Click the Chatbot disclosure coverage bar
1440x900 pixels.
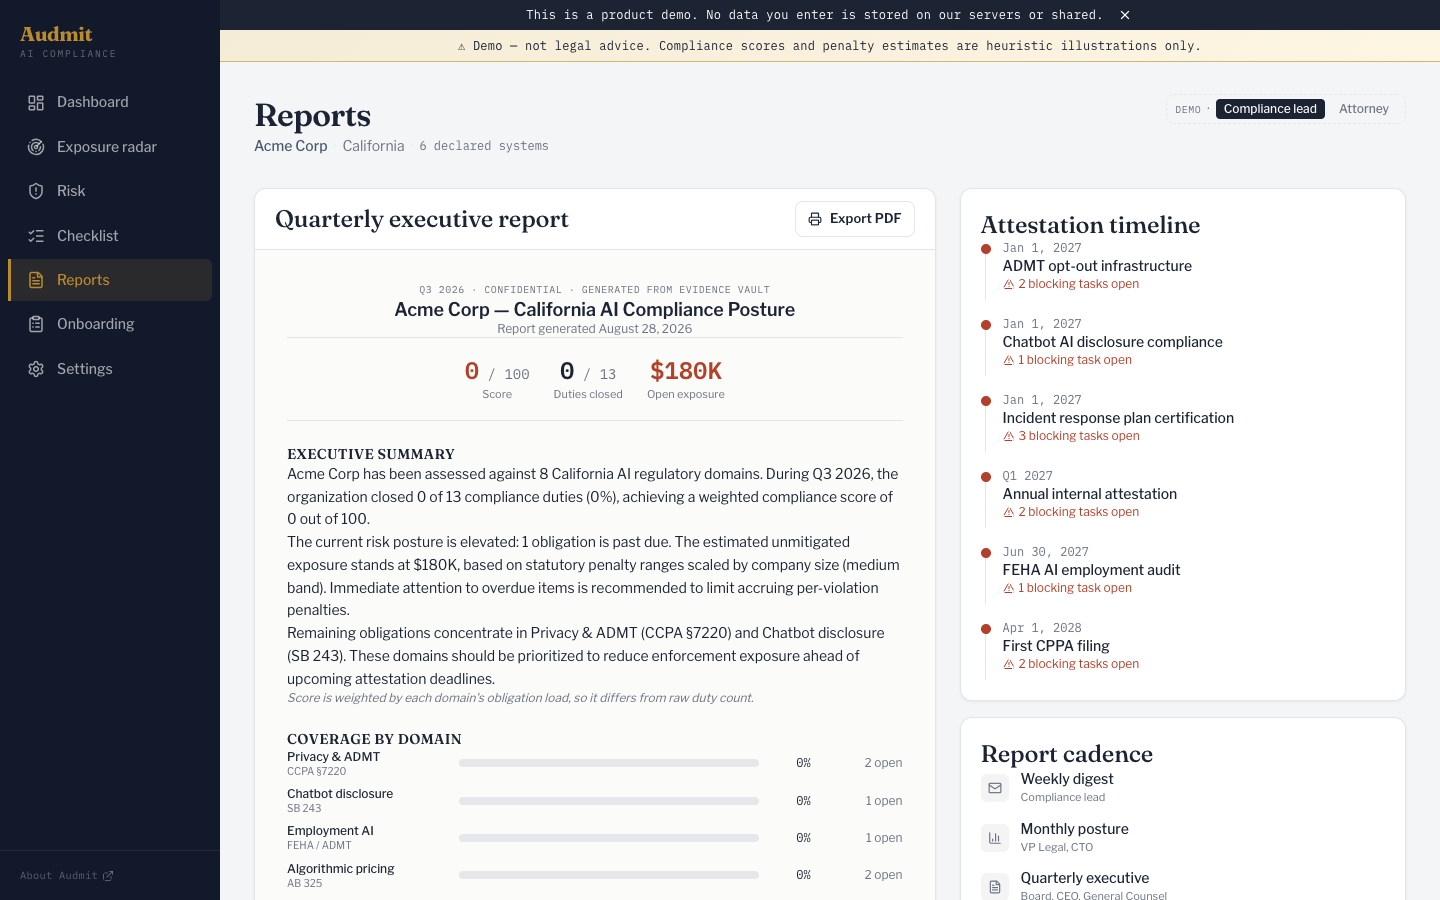click(x=609, y=801)
